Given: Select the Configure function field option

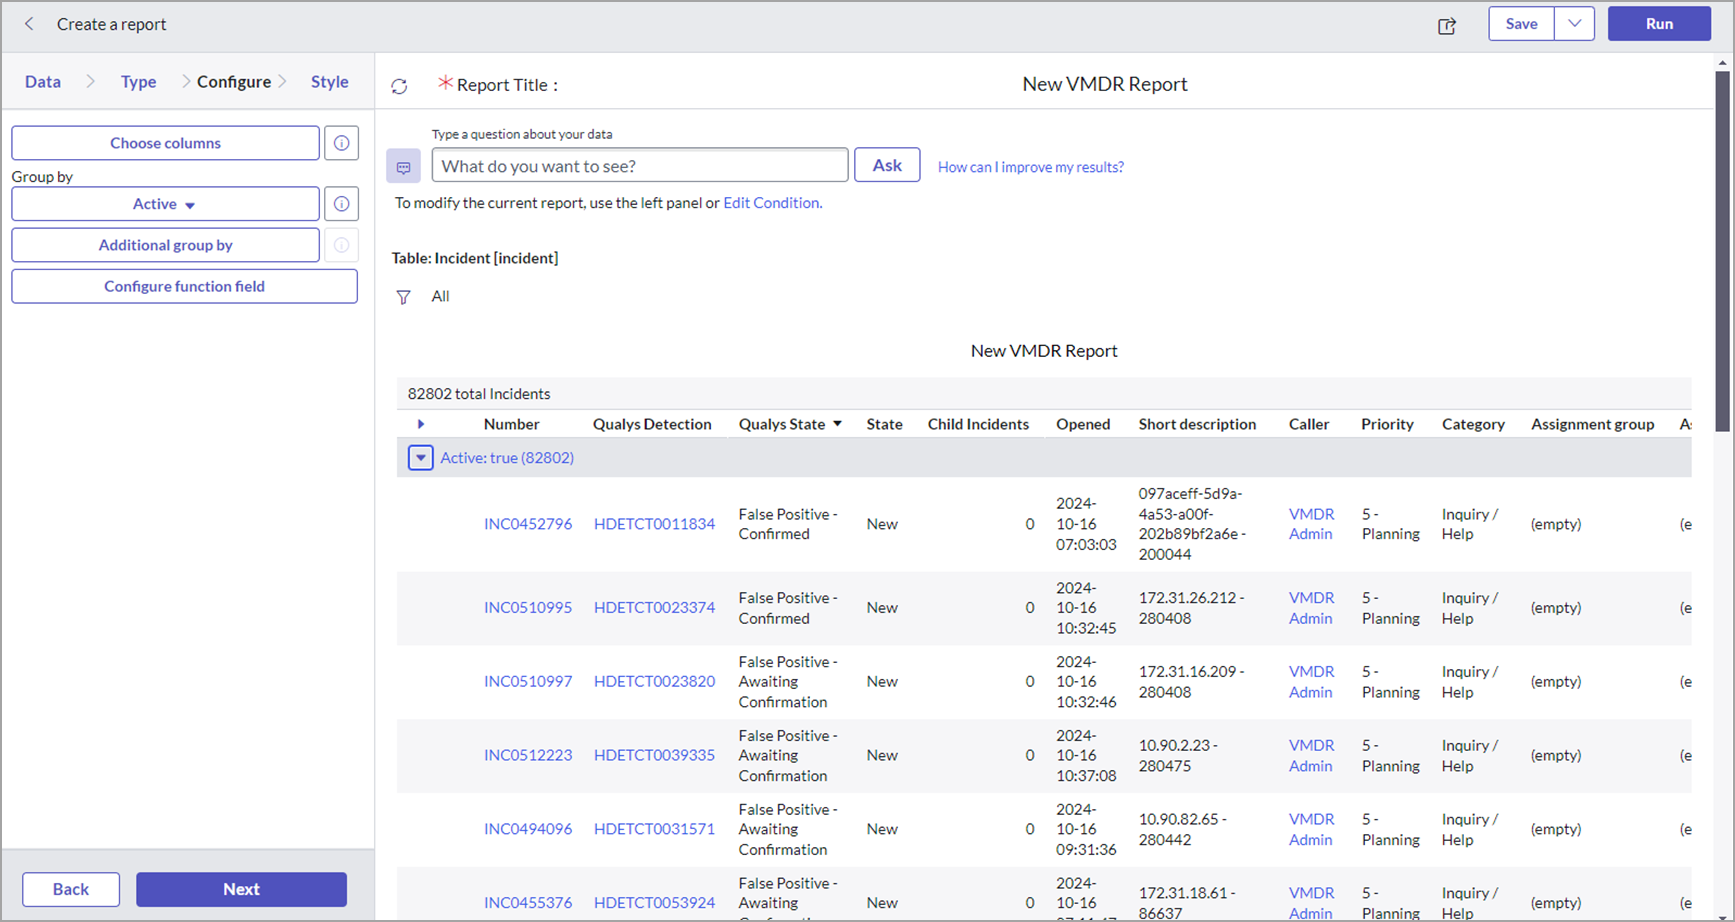Looking at the screenshot, I should [x=184, y=286].
